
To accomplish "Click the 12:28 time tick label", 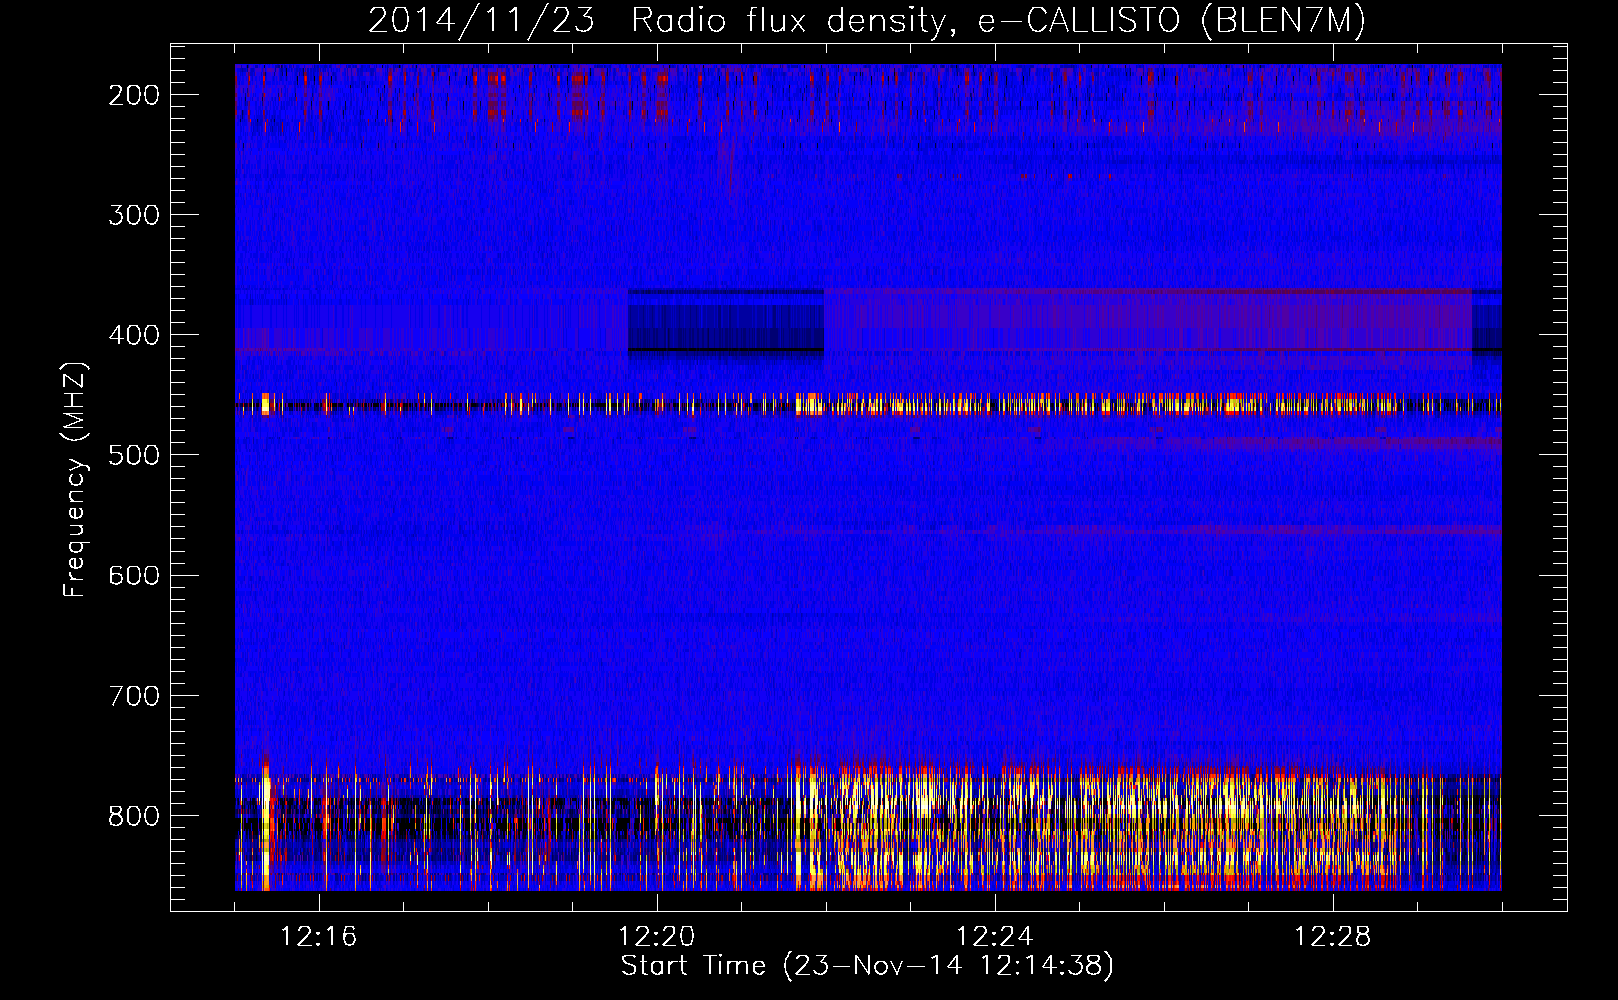I will click(x=1333, y=937).
